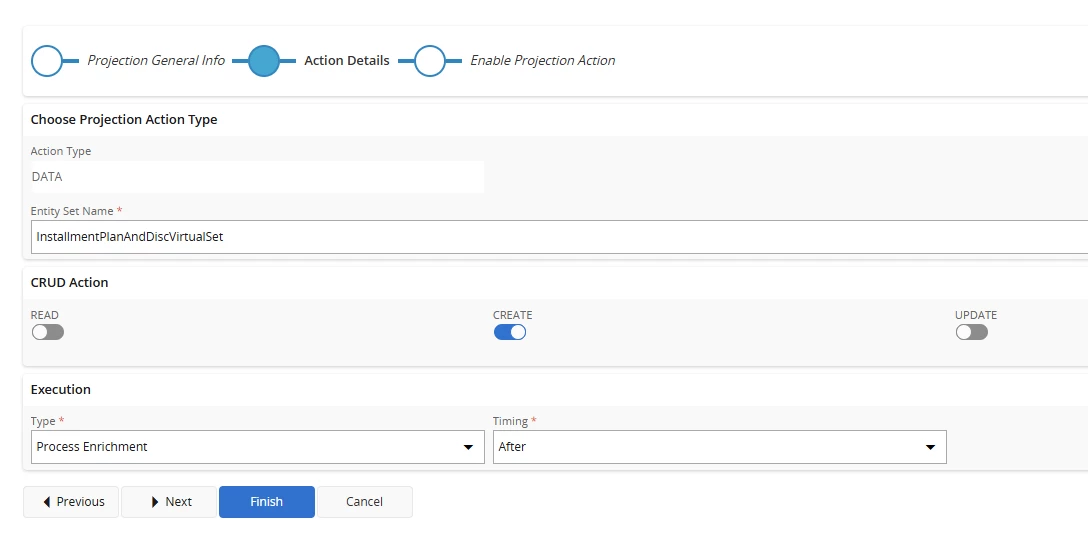Click the Entity Set Name input field
The width and height of the screenshot is (1088, 550).
[x=559, y=237]
